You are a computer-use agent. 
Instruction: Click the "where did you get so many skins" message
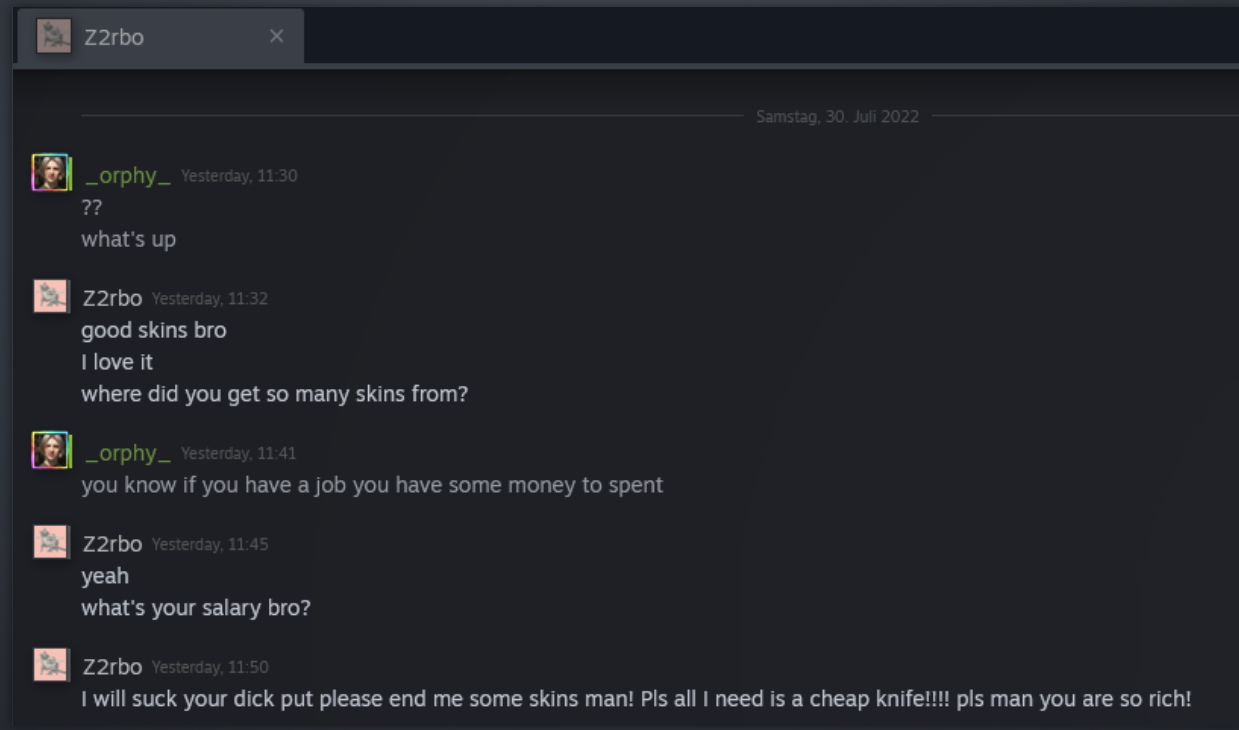(274, 394)
